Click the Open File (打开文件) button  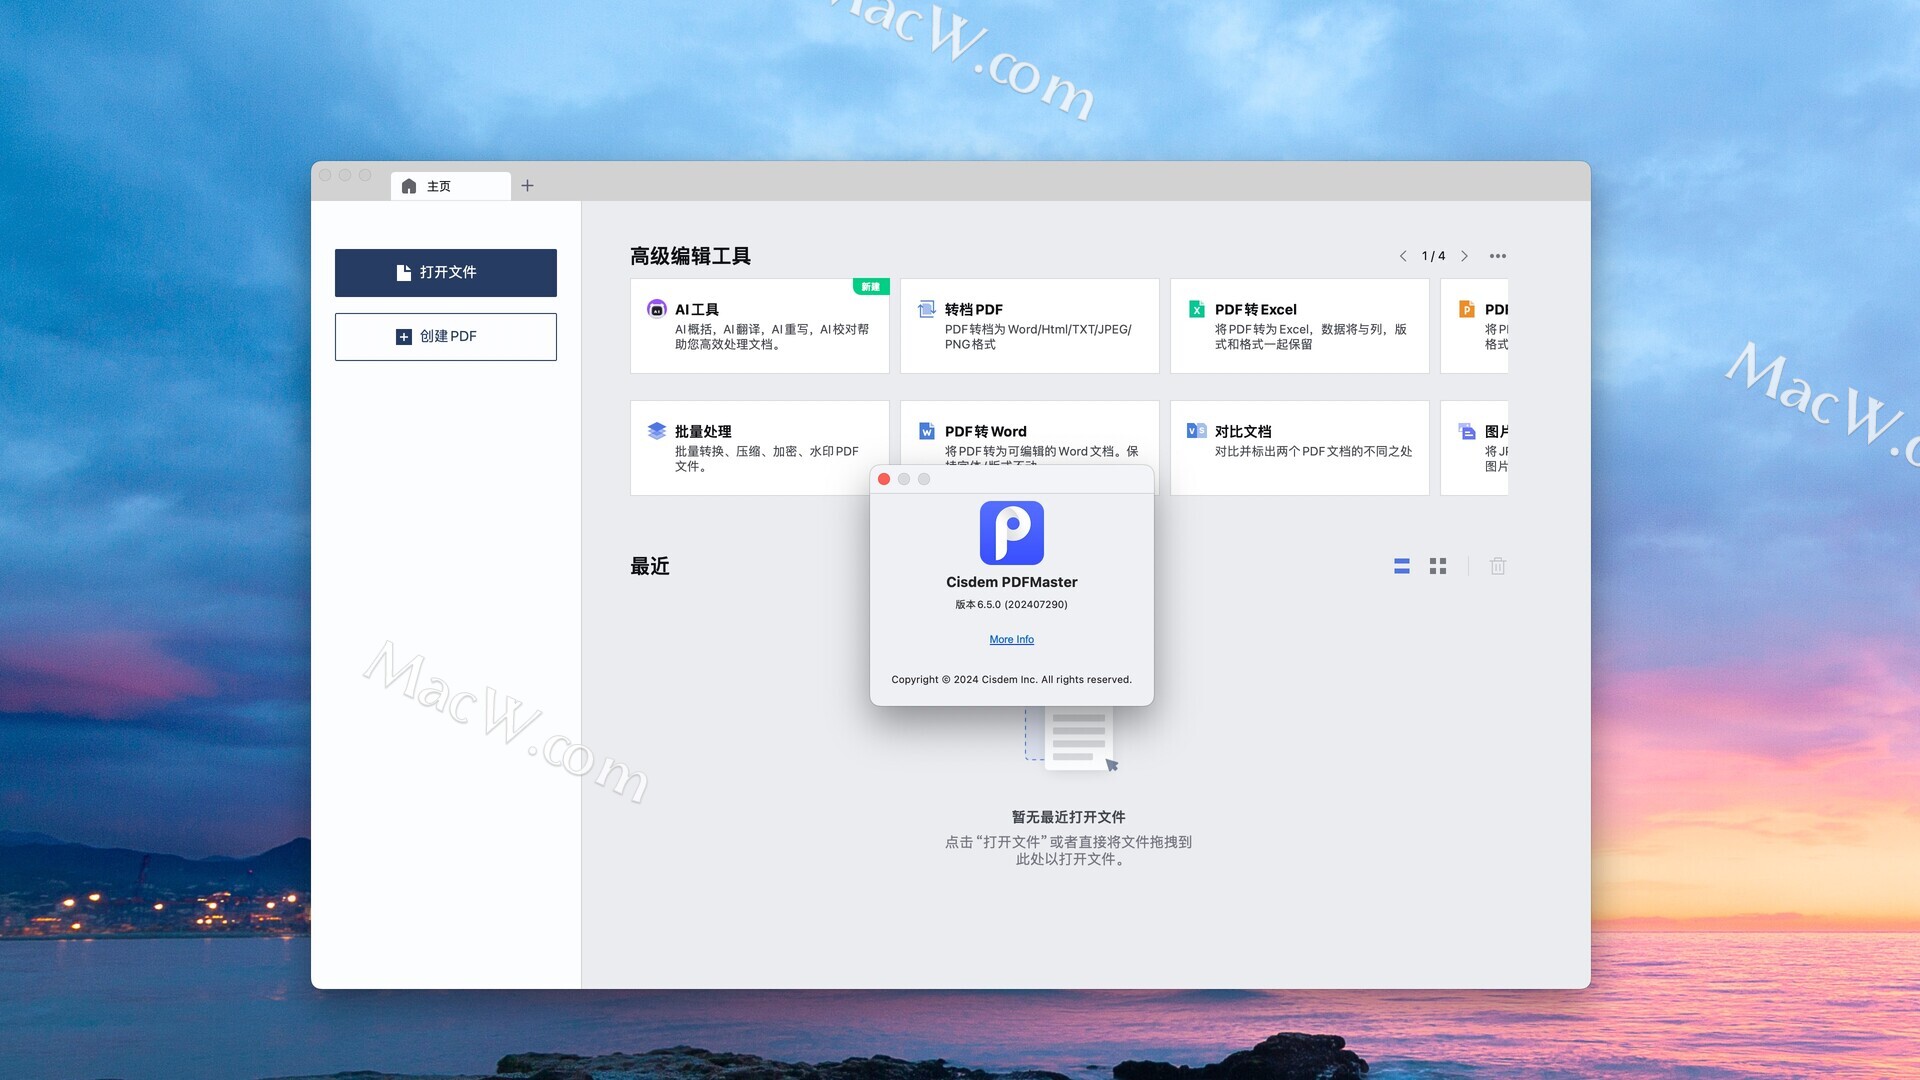tap(446, 272)
